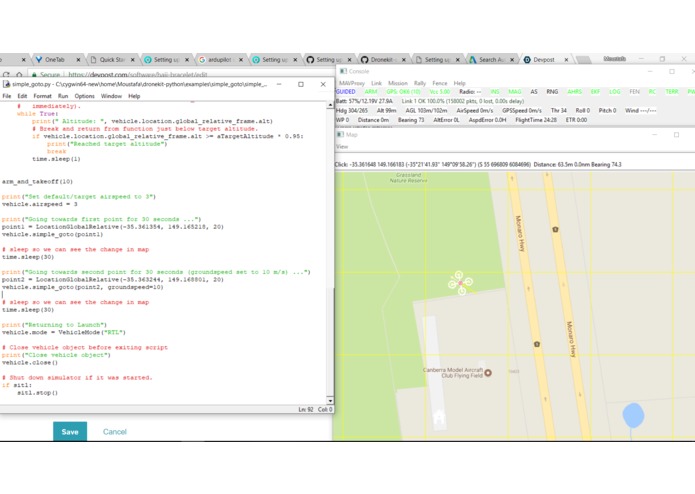Click the Batt: 57%/12.19V 27.9A readout
695x494 pixels.
point(364,101)
